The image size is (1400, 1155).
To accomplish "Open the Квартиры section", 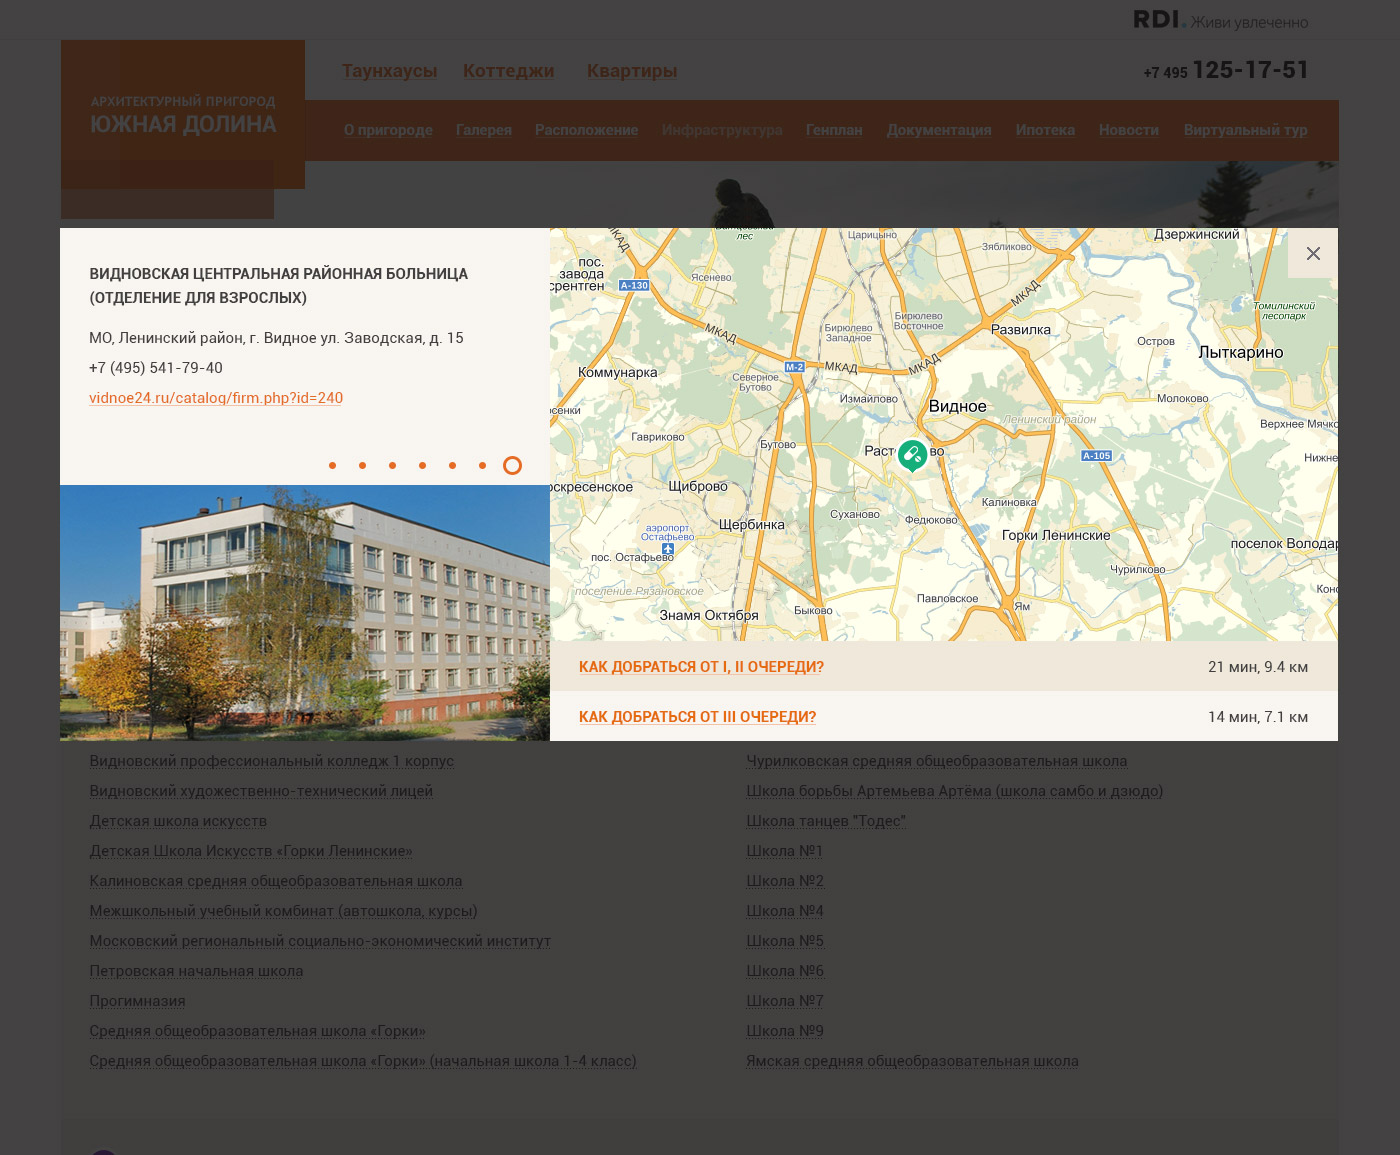I will 632,71.
